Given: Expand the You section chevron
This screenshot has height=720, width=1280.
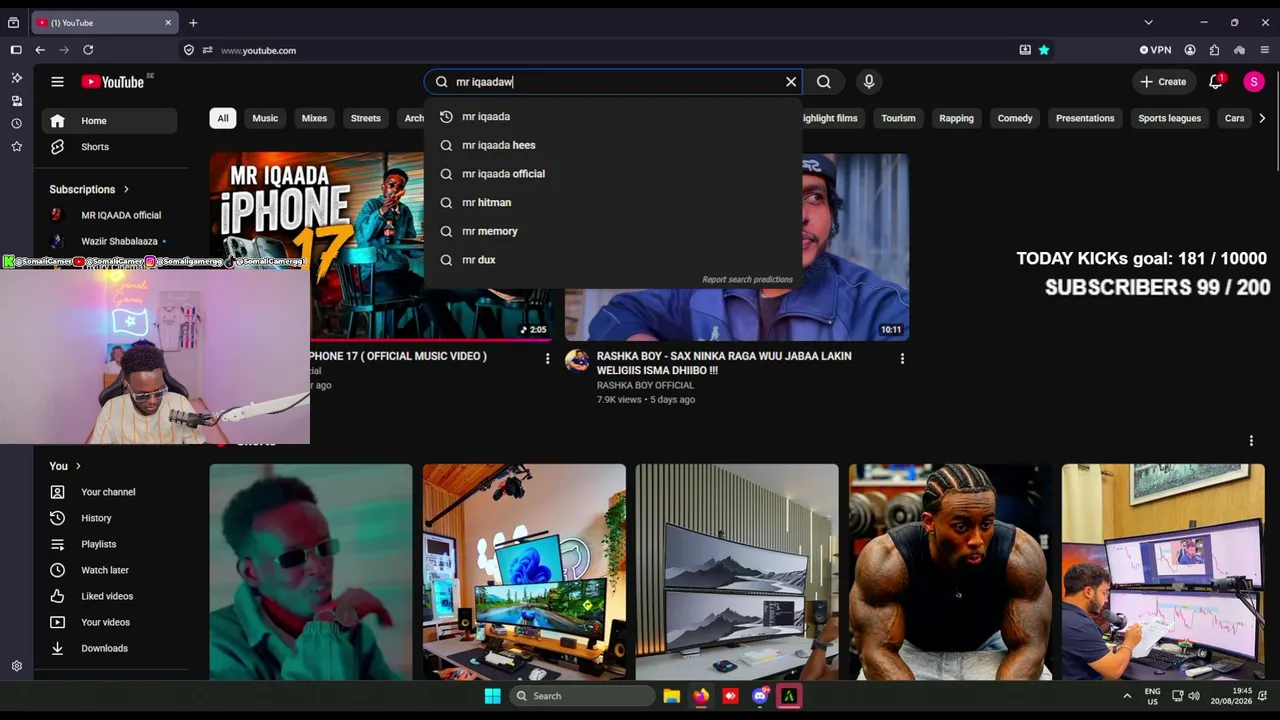Looking at the screenshot, I should point(78,466).
